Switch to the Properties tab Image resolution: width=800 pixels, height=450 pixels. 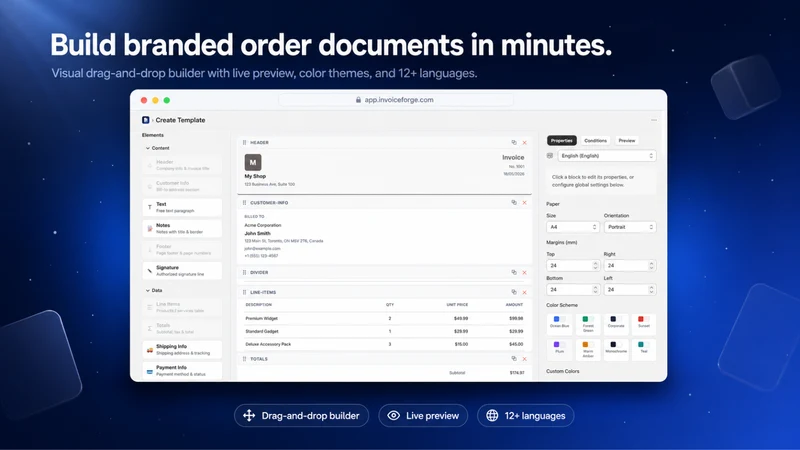click(x=562, y=140)
